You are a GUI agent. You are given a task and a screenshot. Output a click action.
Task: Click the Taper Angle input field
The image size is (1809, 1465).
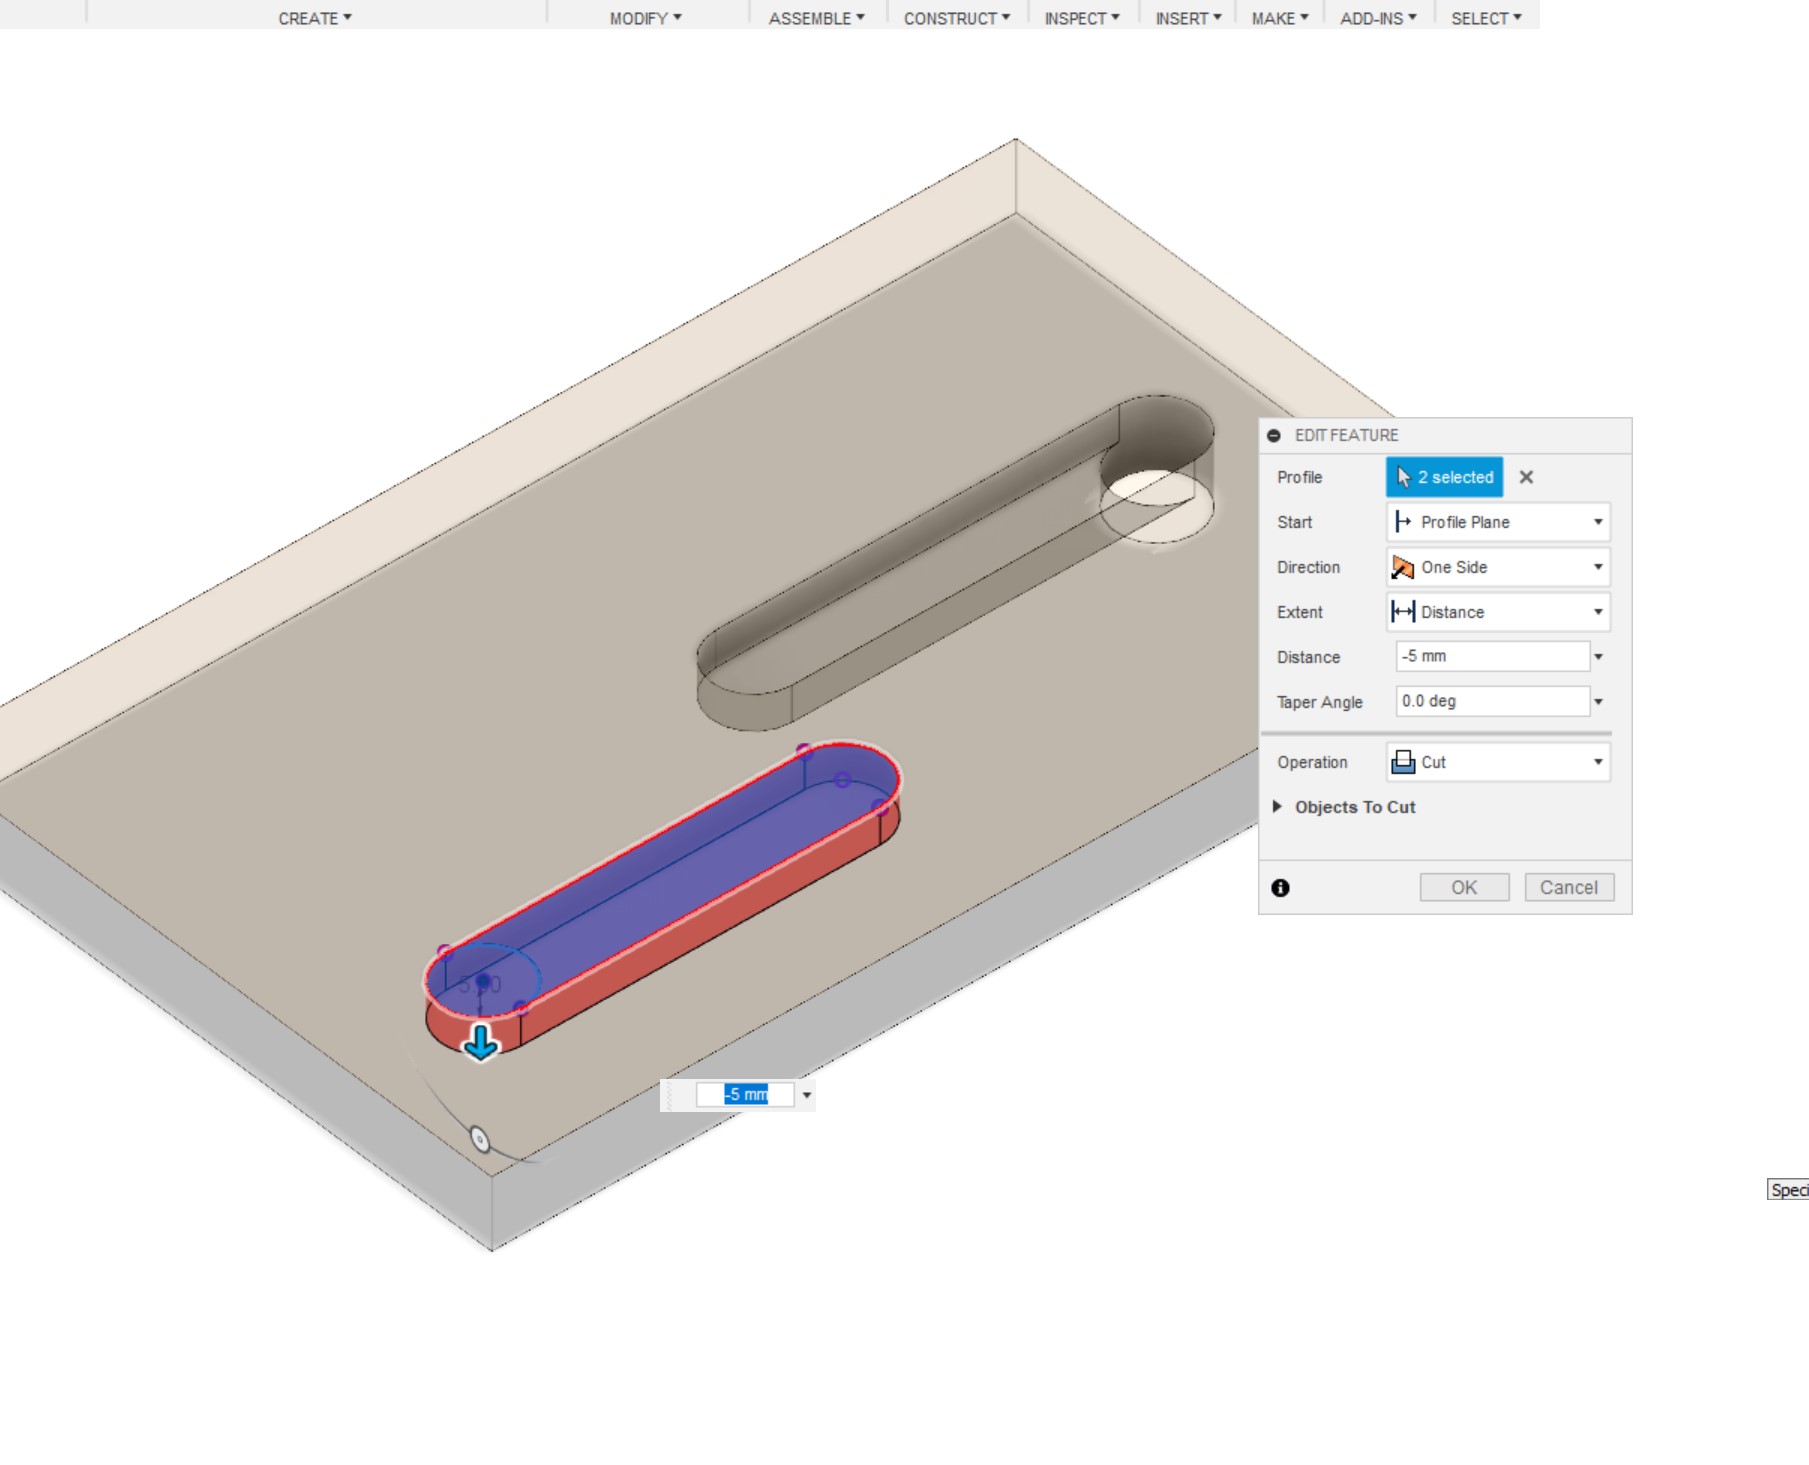1491,702
